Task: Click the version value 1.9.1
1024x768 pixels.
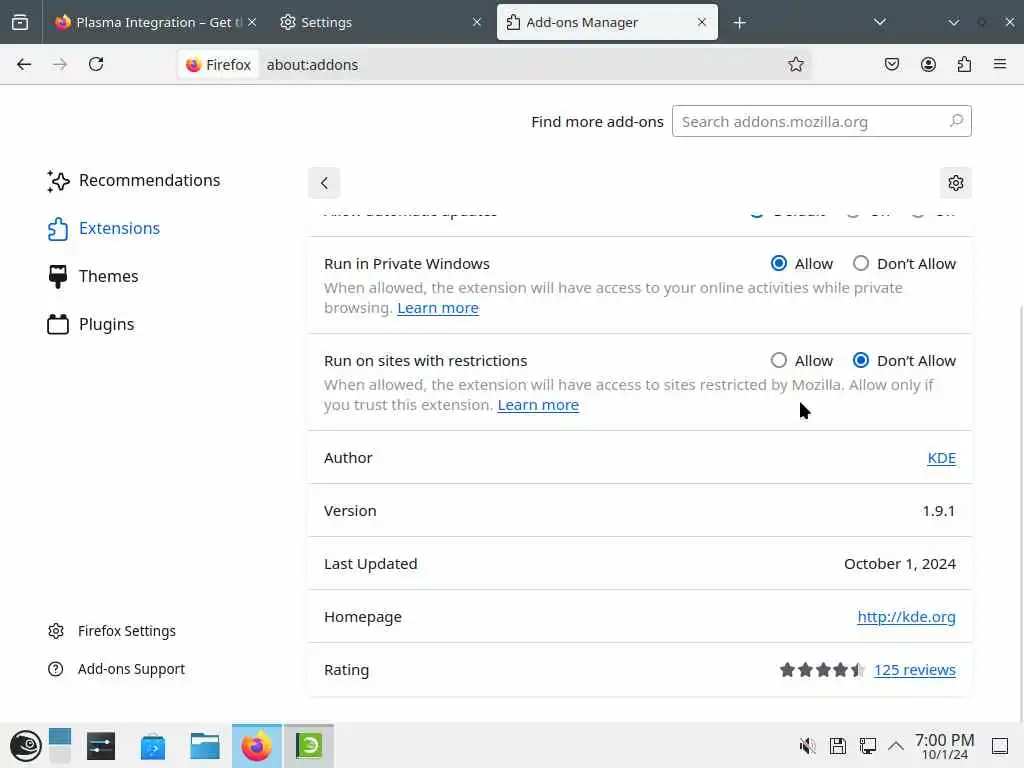Action: [x=938, y=511]
